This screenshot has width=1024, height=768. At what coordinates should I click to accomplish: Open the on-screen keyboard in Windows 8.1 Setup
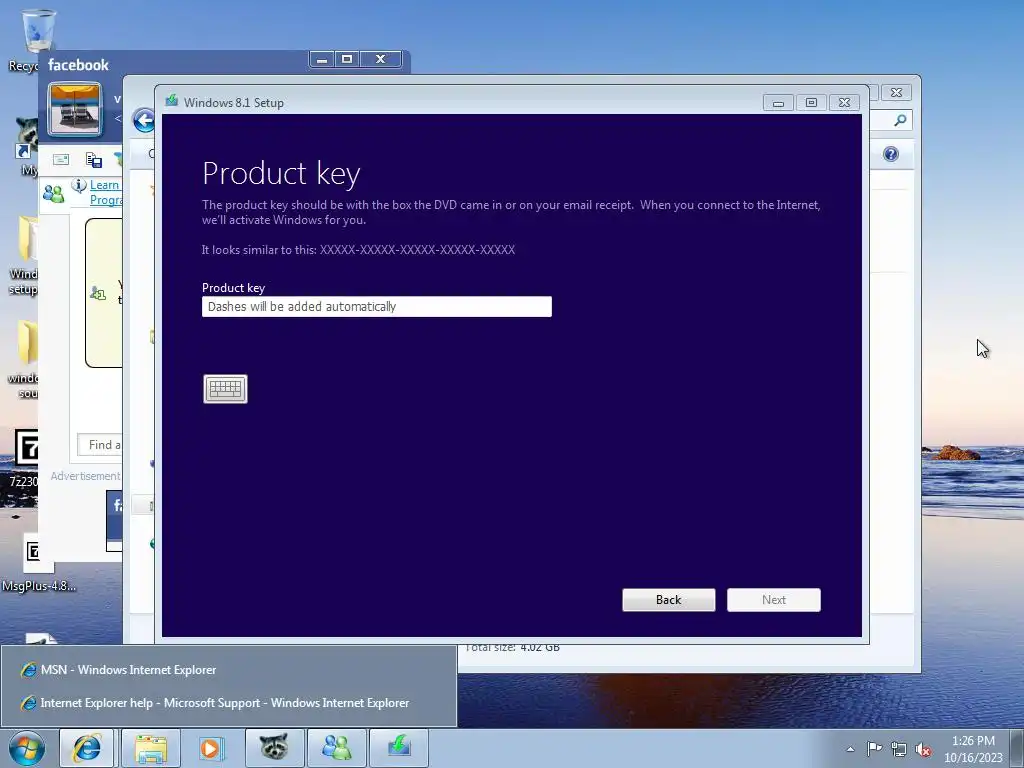pyautogui.click(x=225, y=389)
